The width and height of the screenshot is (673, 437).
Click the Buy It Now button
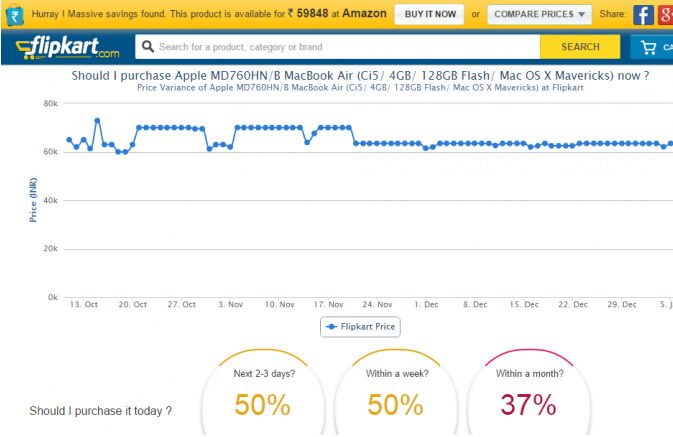tap(430, 14)
